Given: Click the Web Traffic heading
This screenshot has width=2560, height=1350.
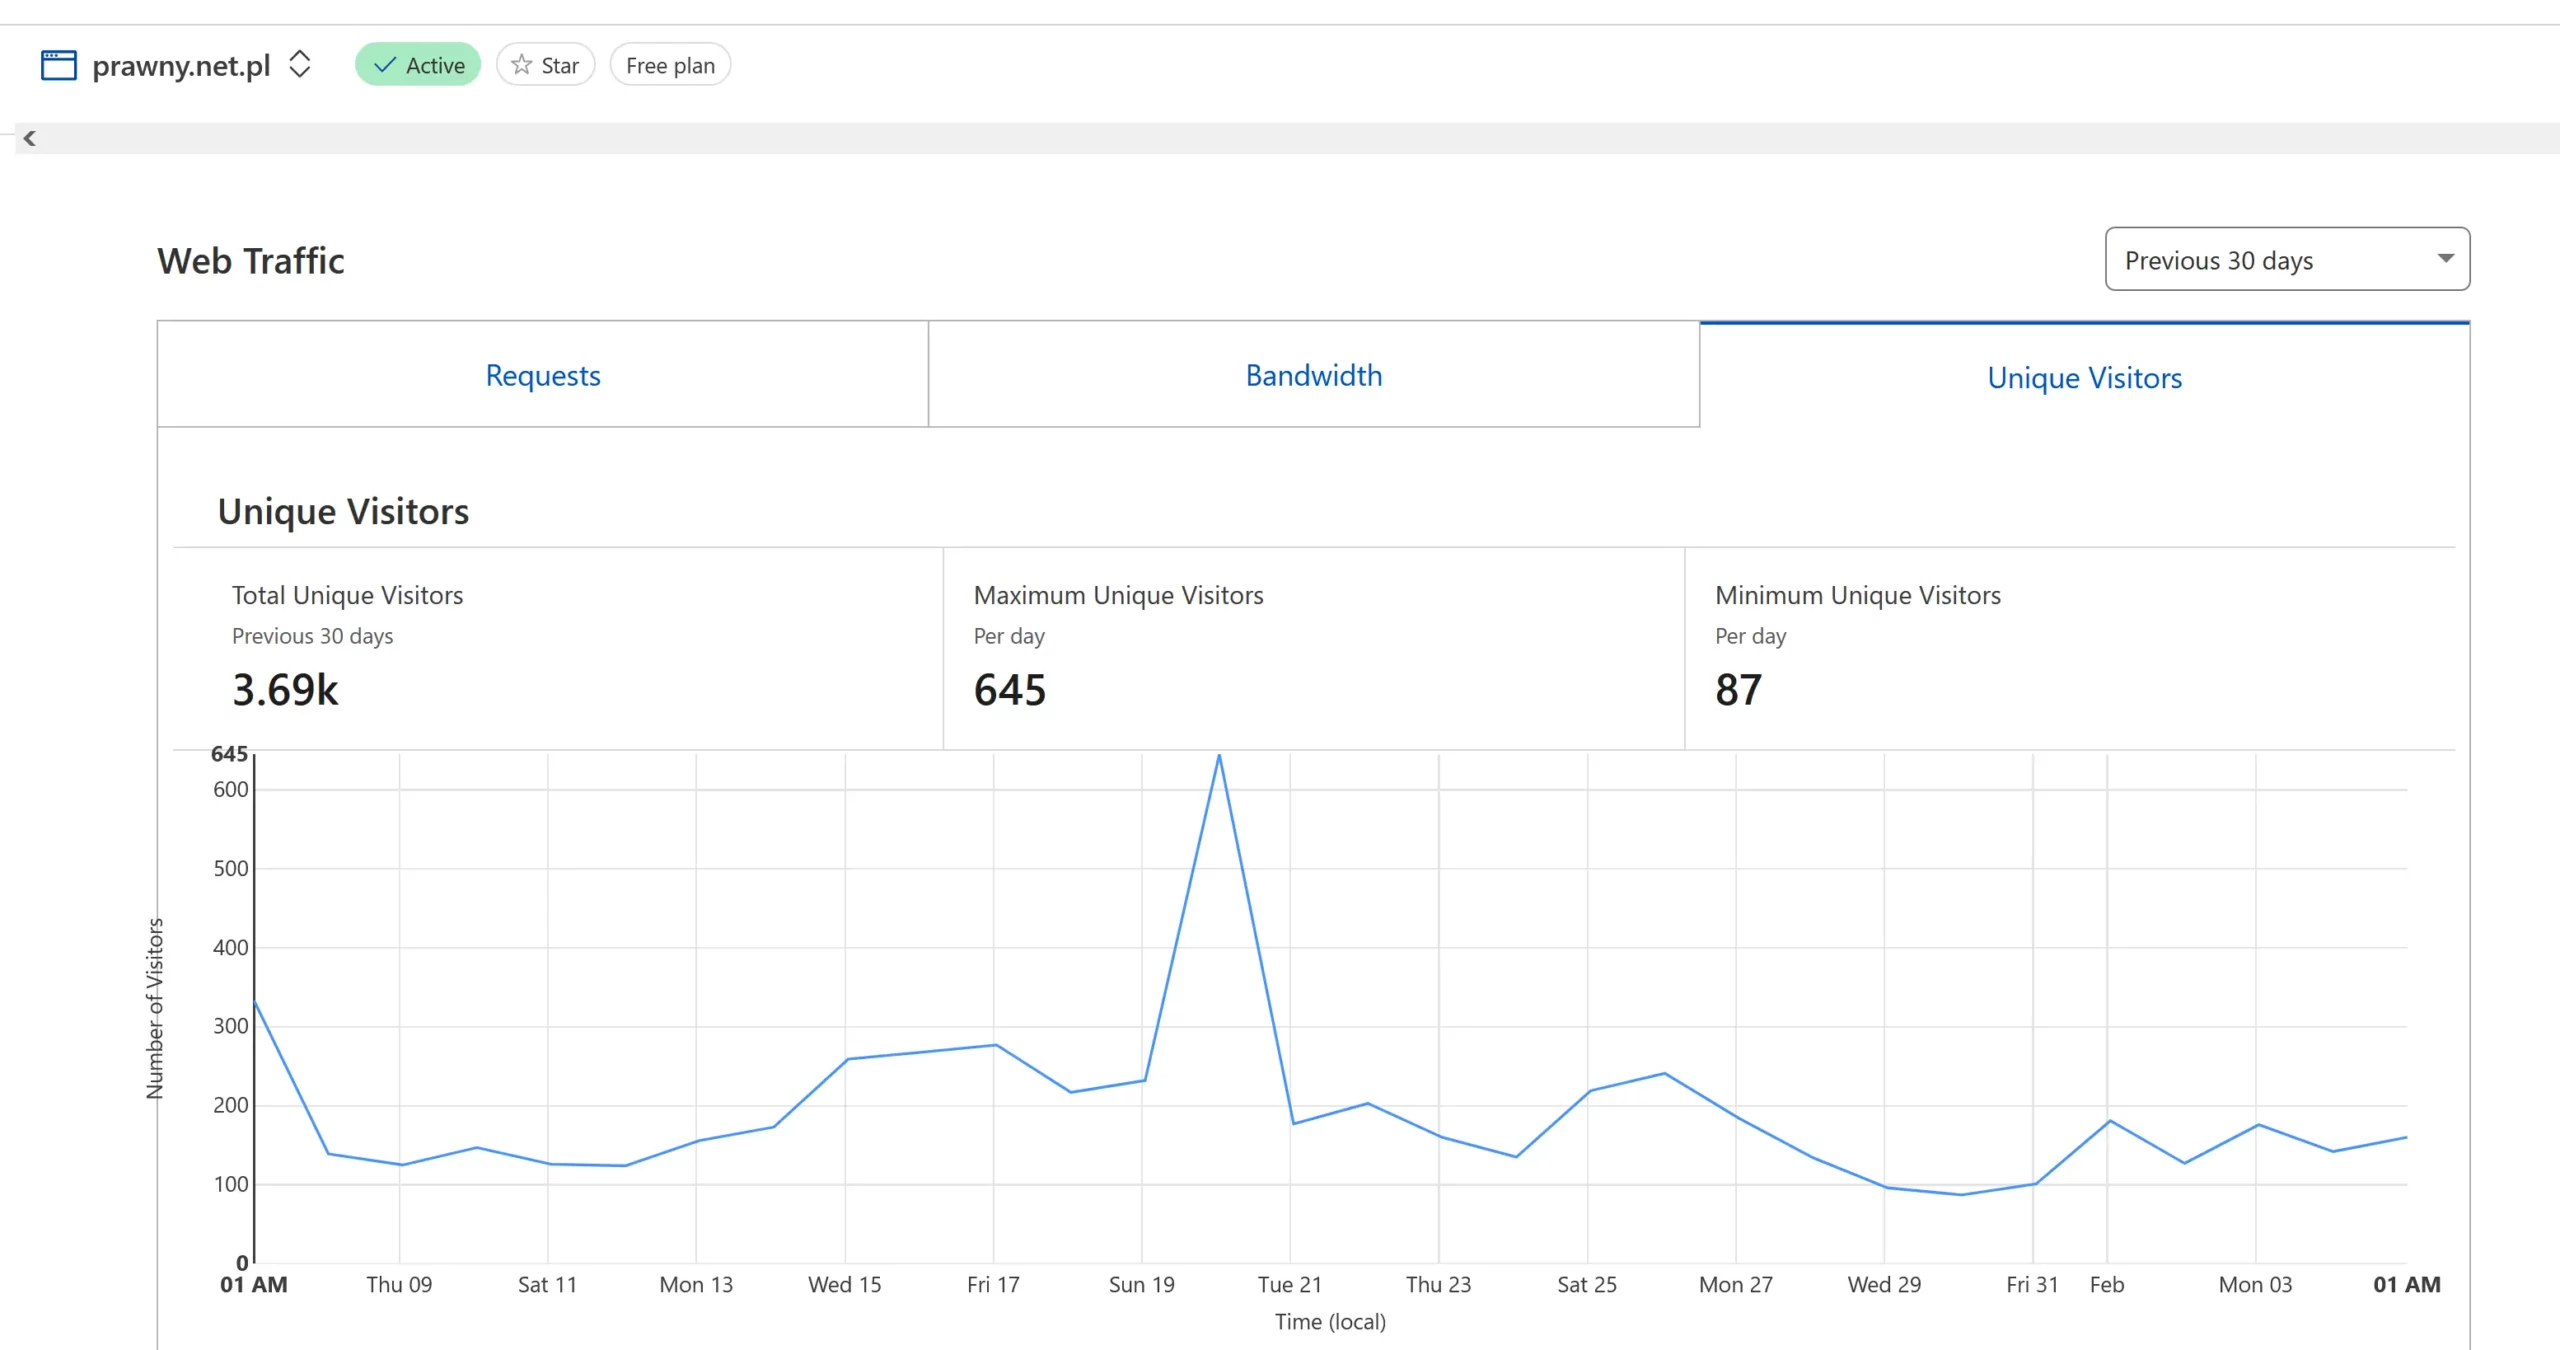Looking at the screenshot, I should coord(251,261).
